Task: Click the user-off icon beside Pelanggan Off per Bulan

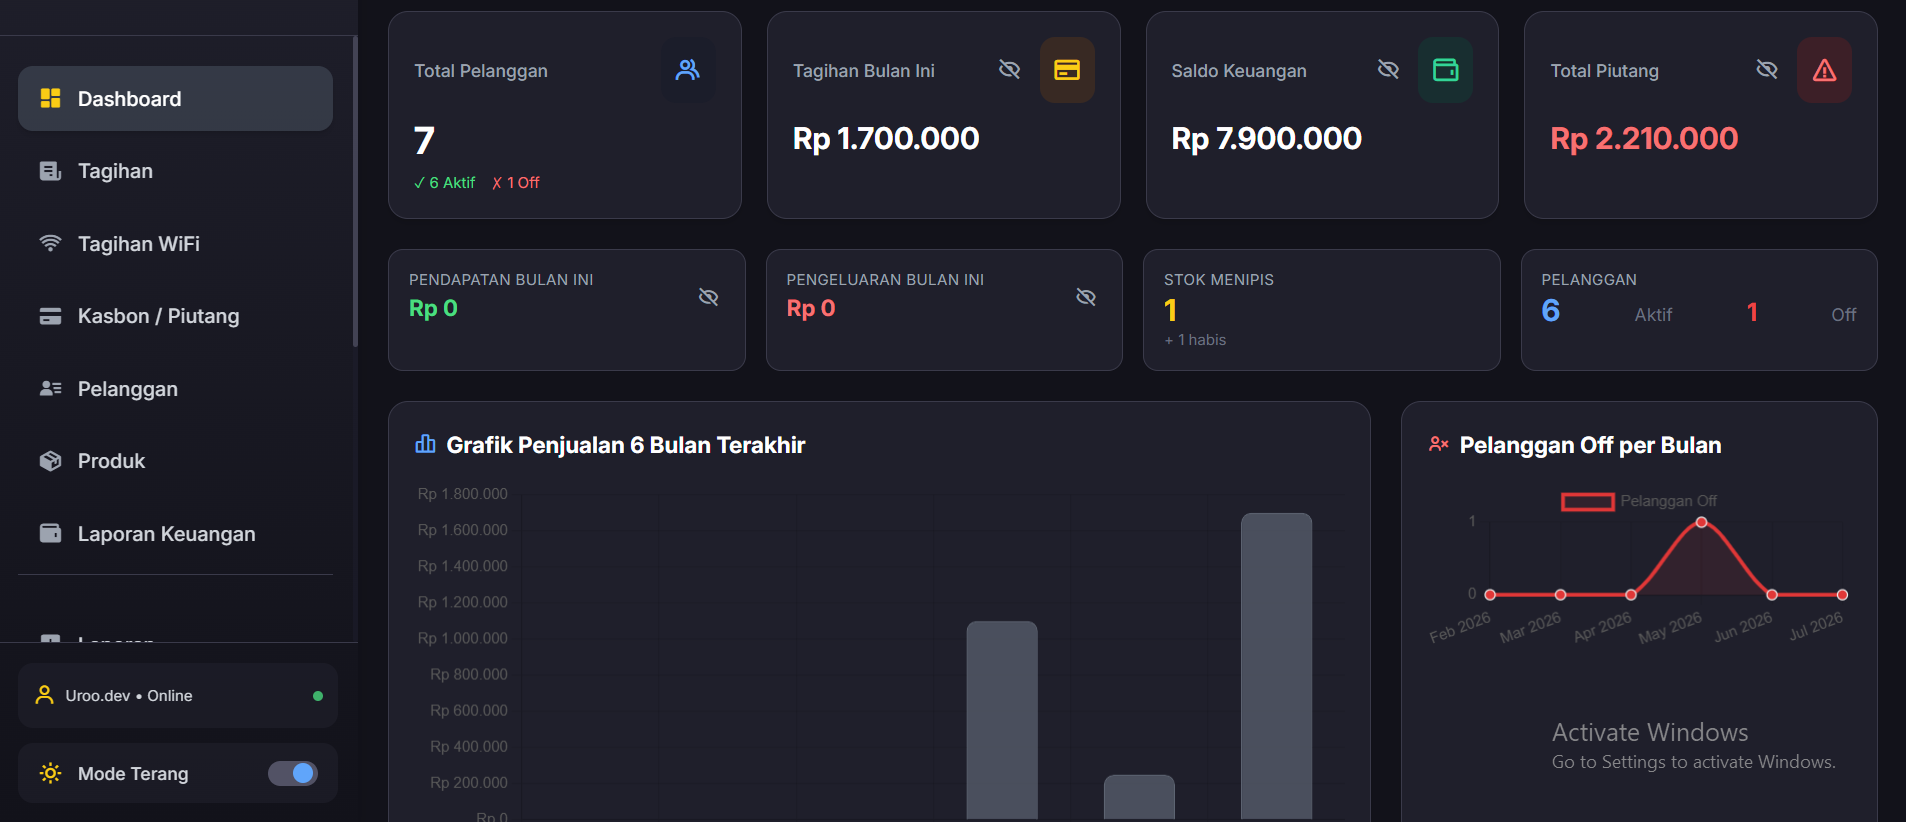Action: 1439,444
